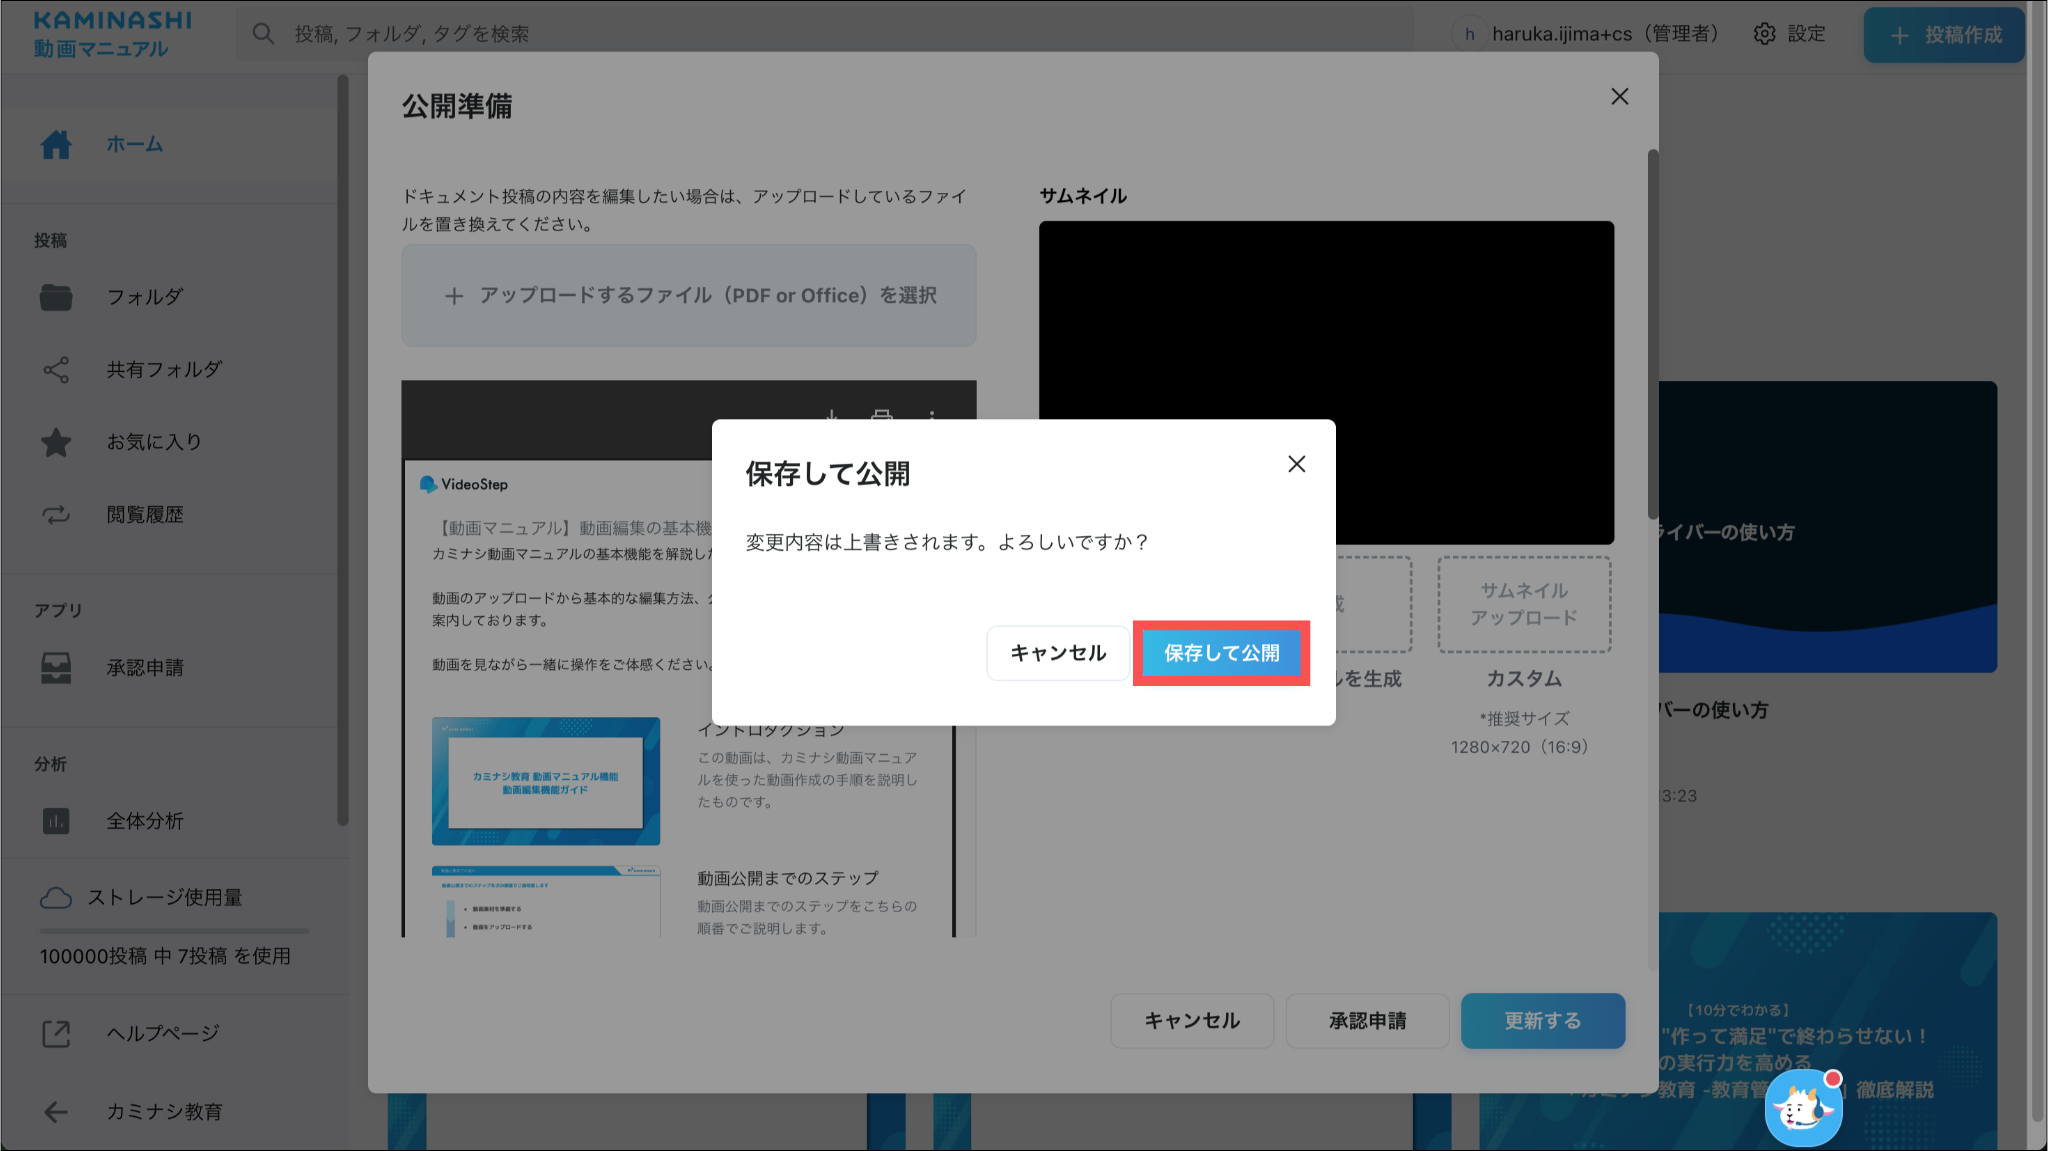The image size is (2048, 1151).
Task: Open 設定 gear icon in header
Action: pyautogui.click(x=1765, y=34)
